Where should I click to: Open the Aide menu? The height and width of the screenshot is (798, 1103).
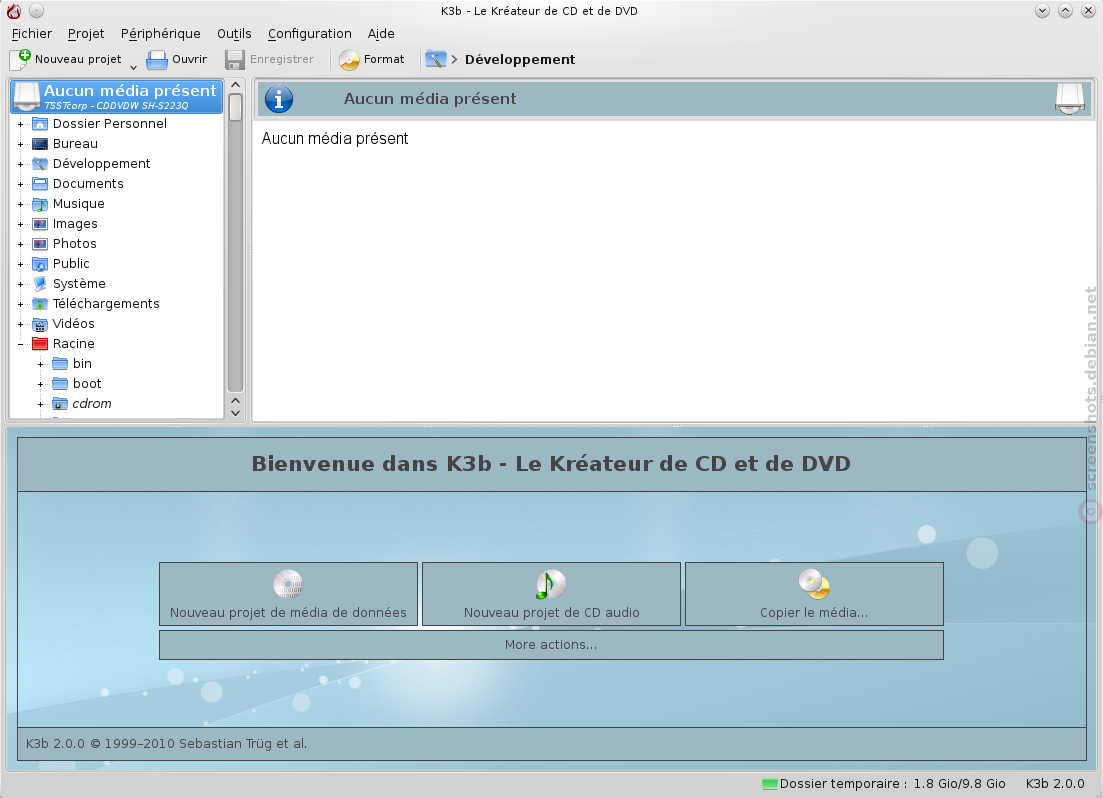(x=381, y=34)
